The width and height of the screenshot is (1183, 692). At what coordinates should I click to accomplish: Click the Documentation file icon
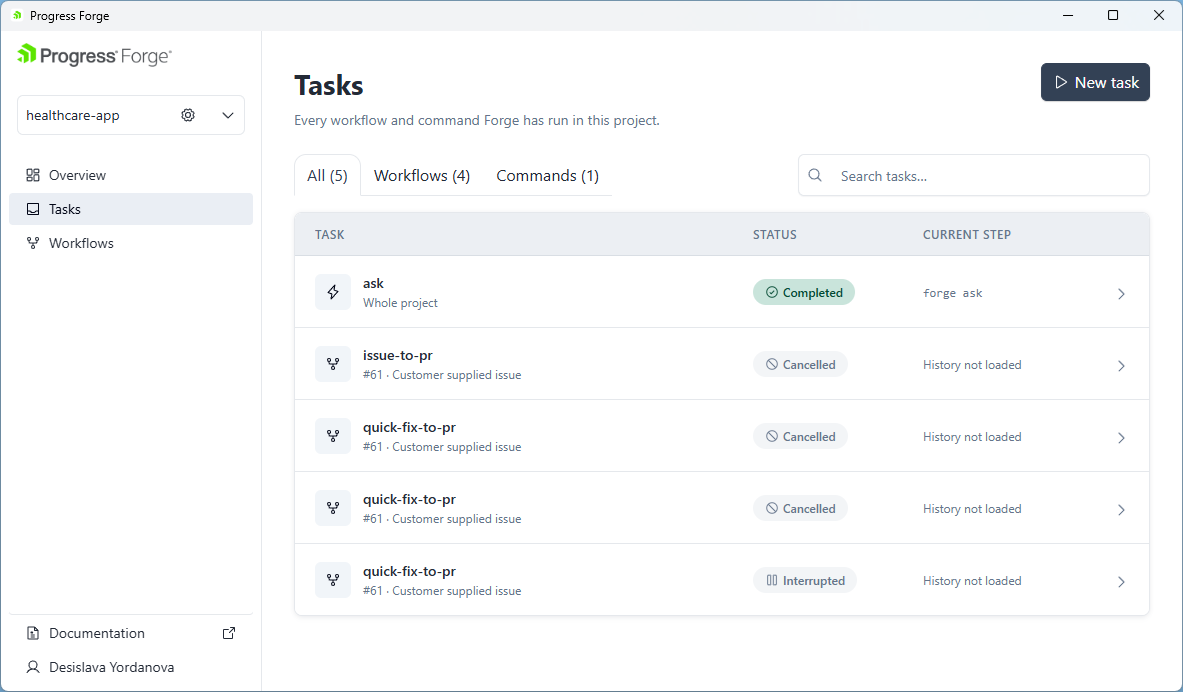pyautogui.click(x=32, y=633)
